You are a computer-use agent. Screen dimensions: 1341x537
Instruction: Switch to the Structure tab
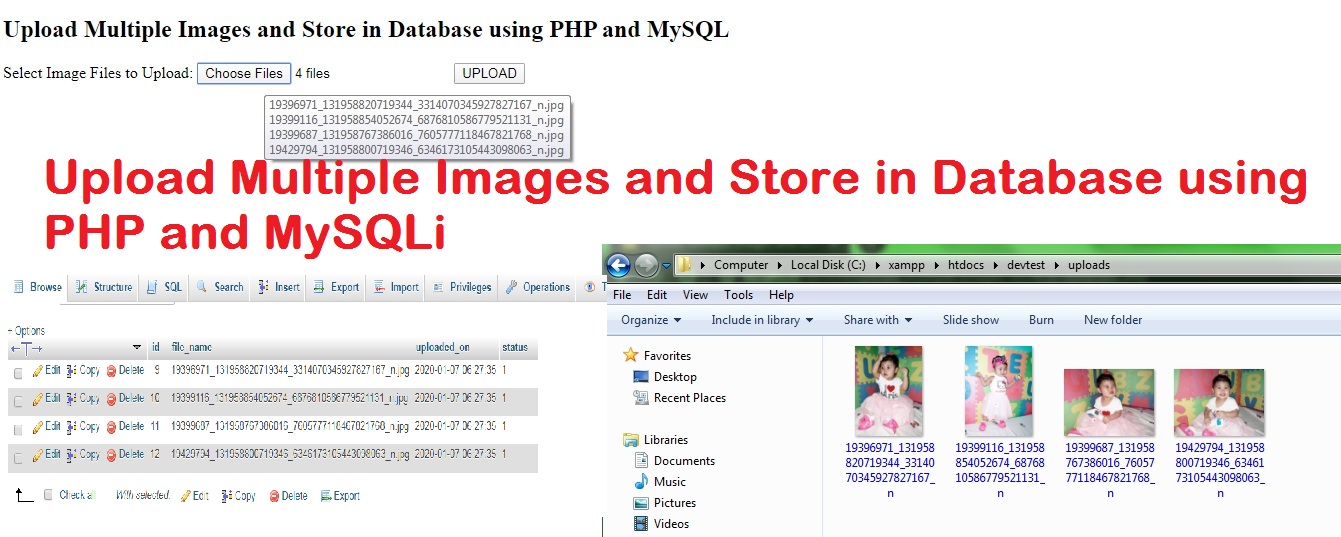tap(104, 287)
